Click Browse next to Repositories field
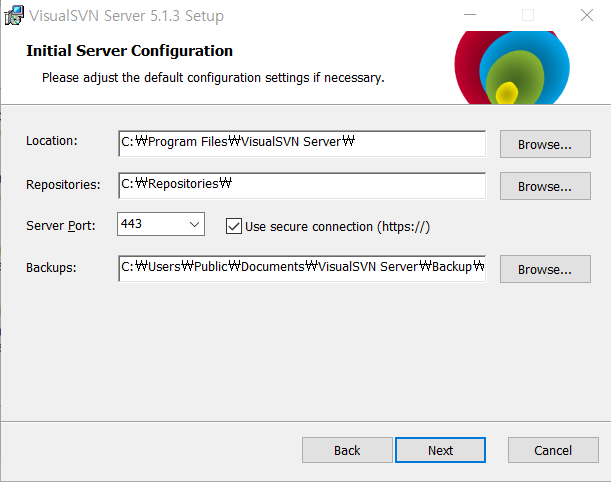The width and height of the screenshot is (611, 482). [545, 186]
